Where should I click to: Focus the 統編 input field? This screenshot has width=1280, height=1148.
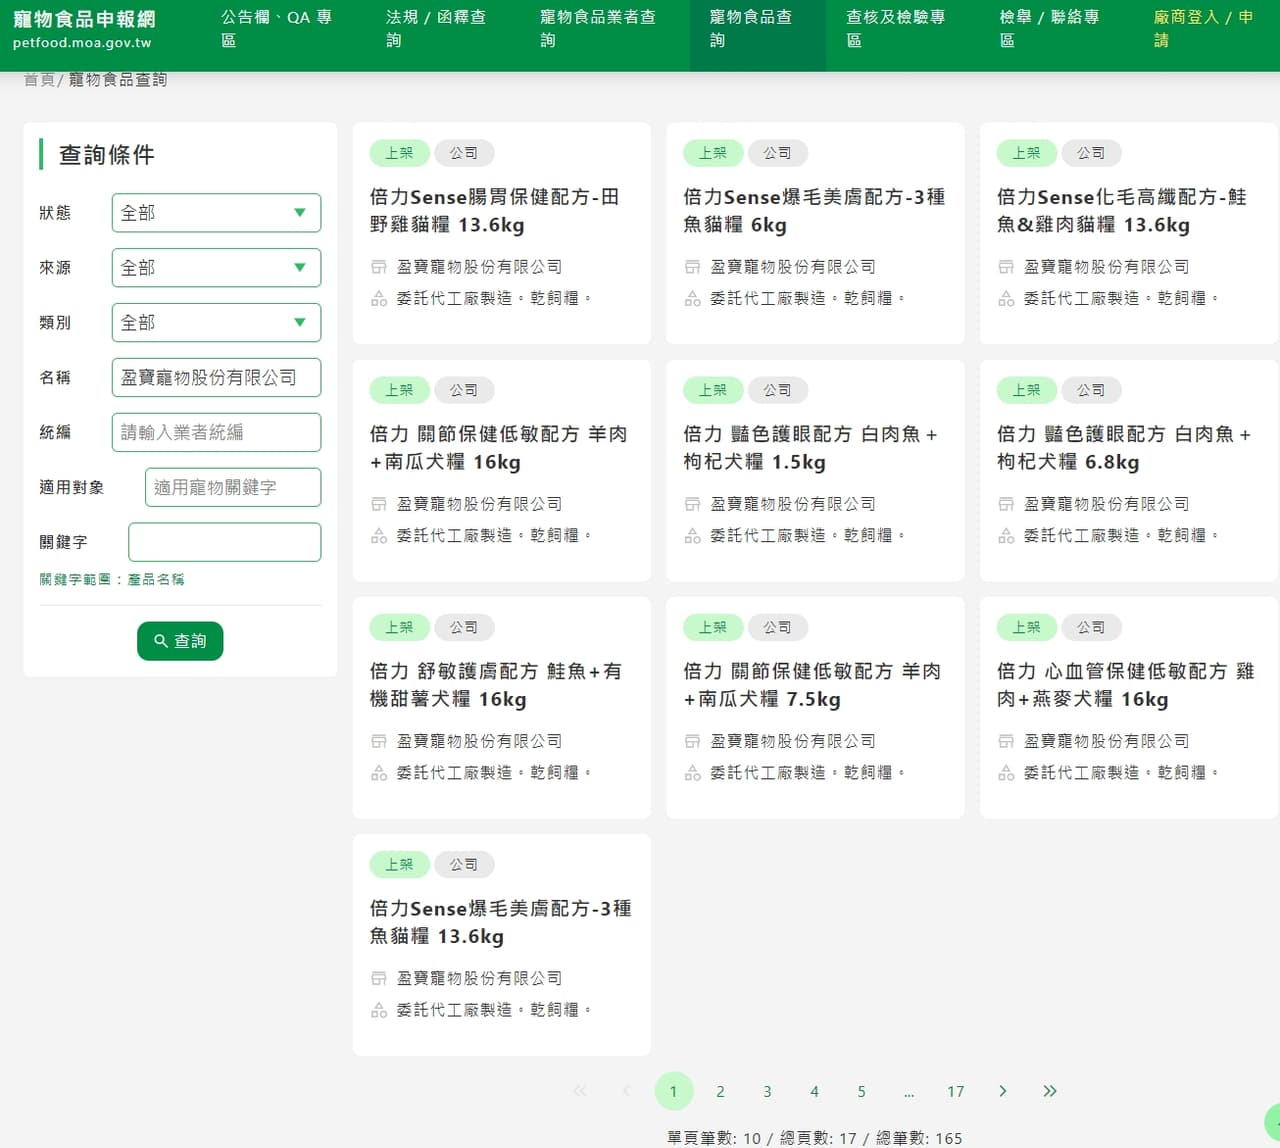point(216,433)
